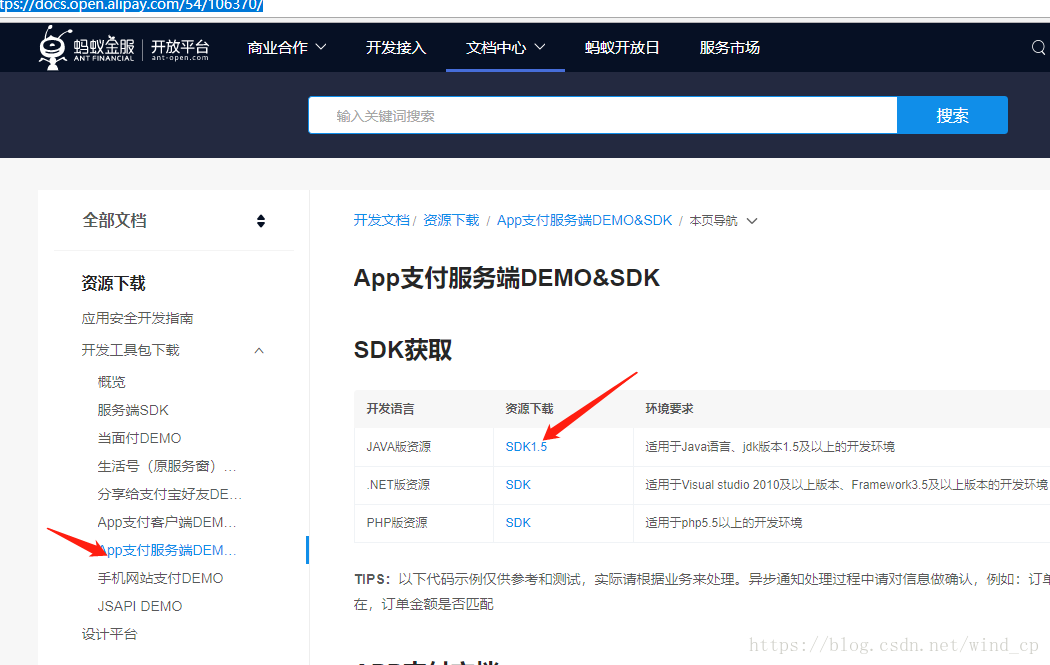Focus the keyword search input field

tap(603, 115)
